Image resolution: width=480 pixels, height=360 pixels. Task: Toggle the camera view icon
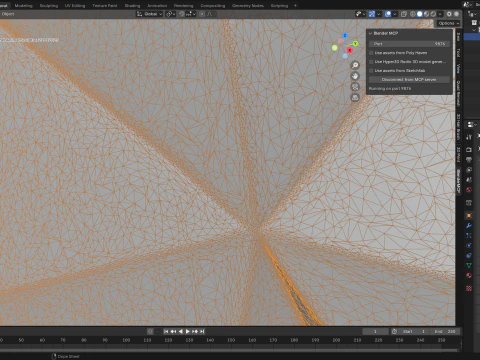tap(355, 87)
